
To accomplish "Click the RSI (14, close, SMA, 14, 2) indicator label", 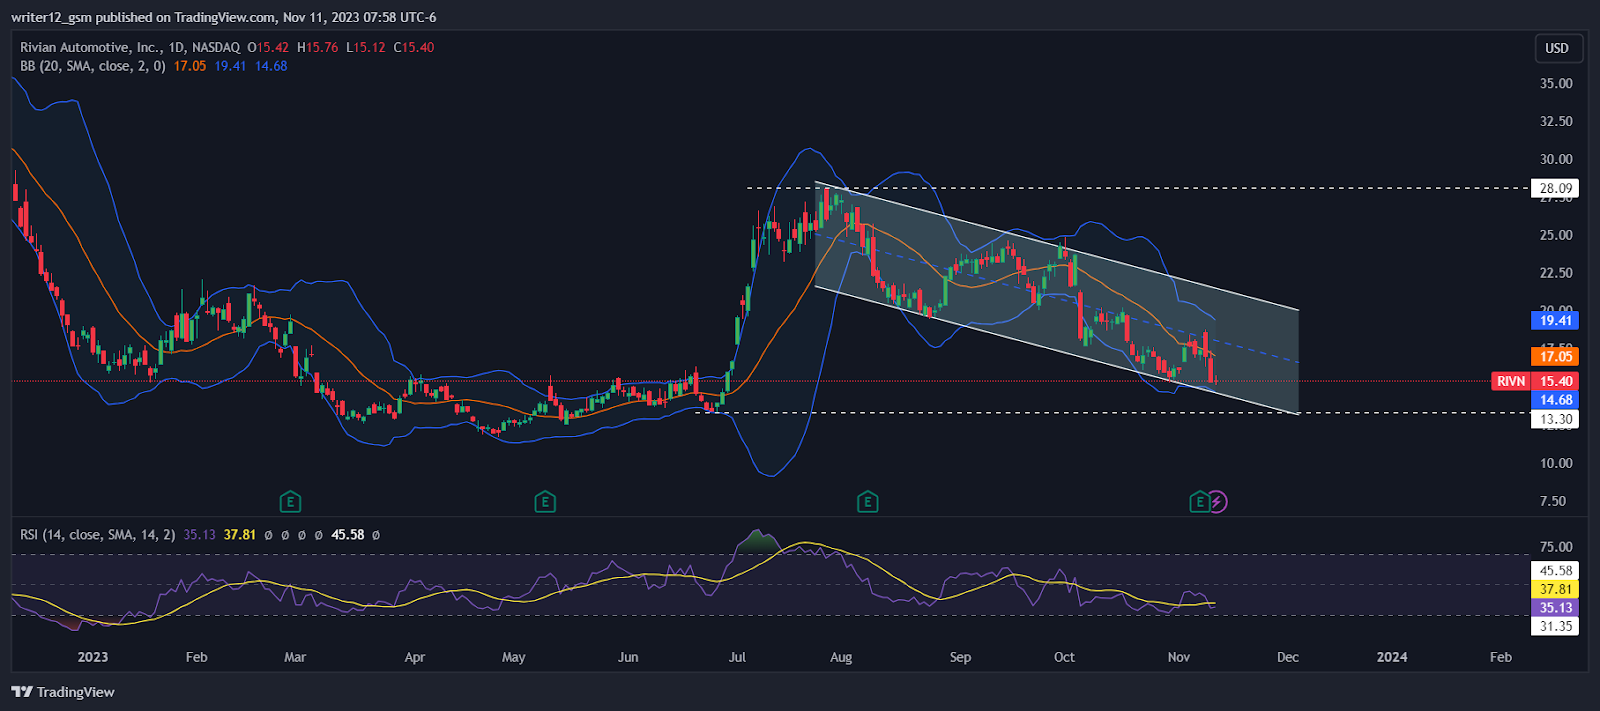I will [x=97, y=535].
